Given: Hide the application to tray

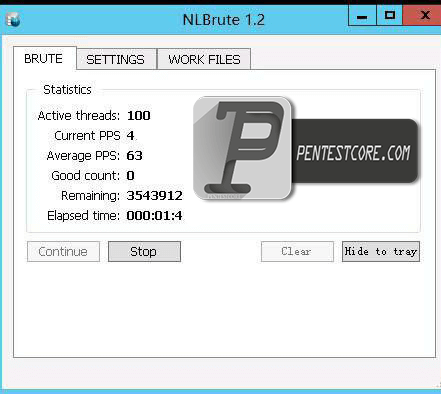Looking at the screenshot, I should (x=381, y=252).
